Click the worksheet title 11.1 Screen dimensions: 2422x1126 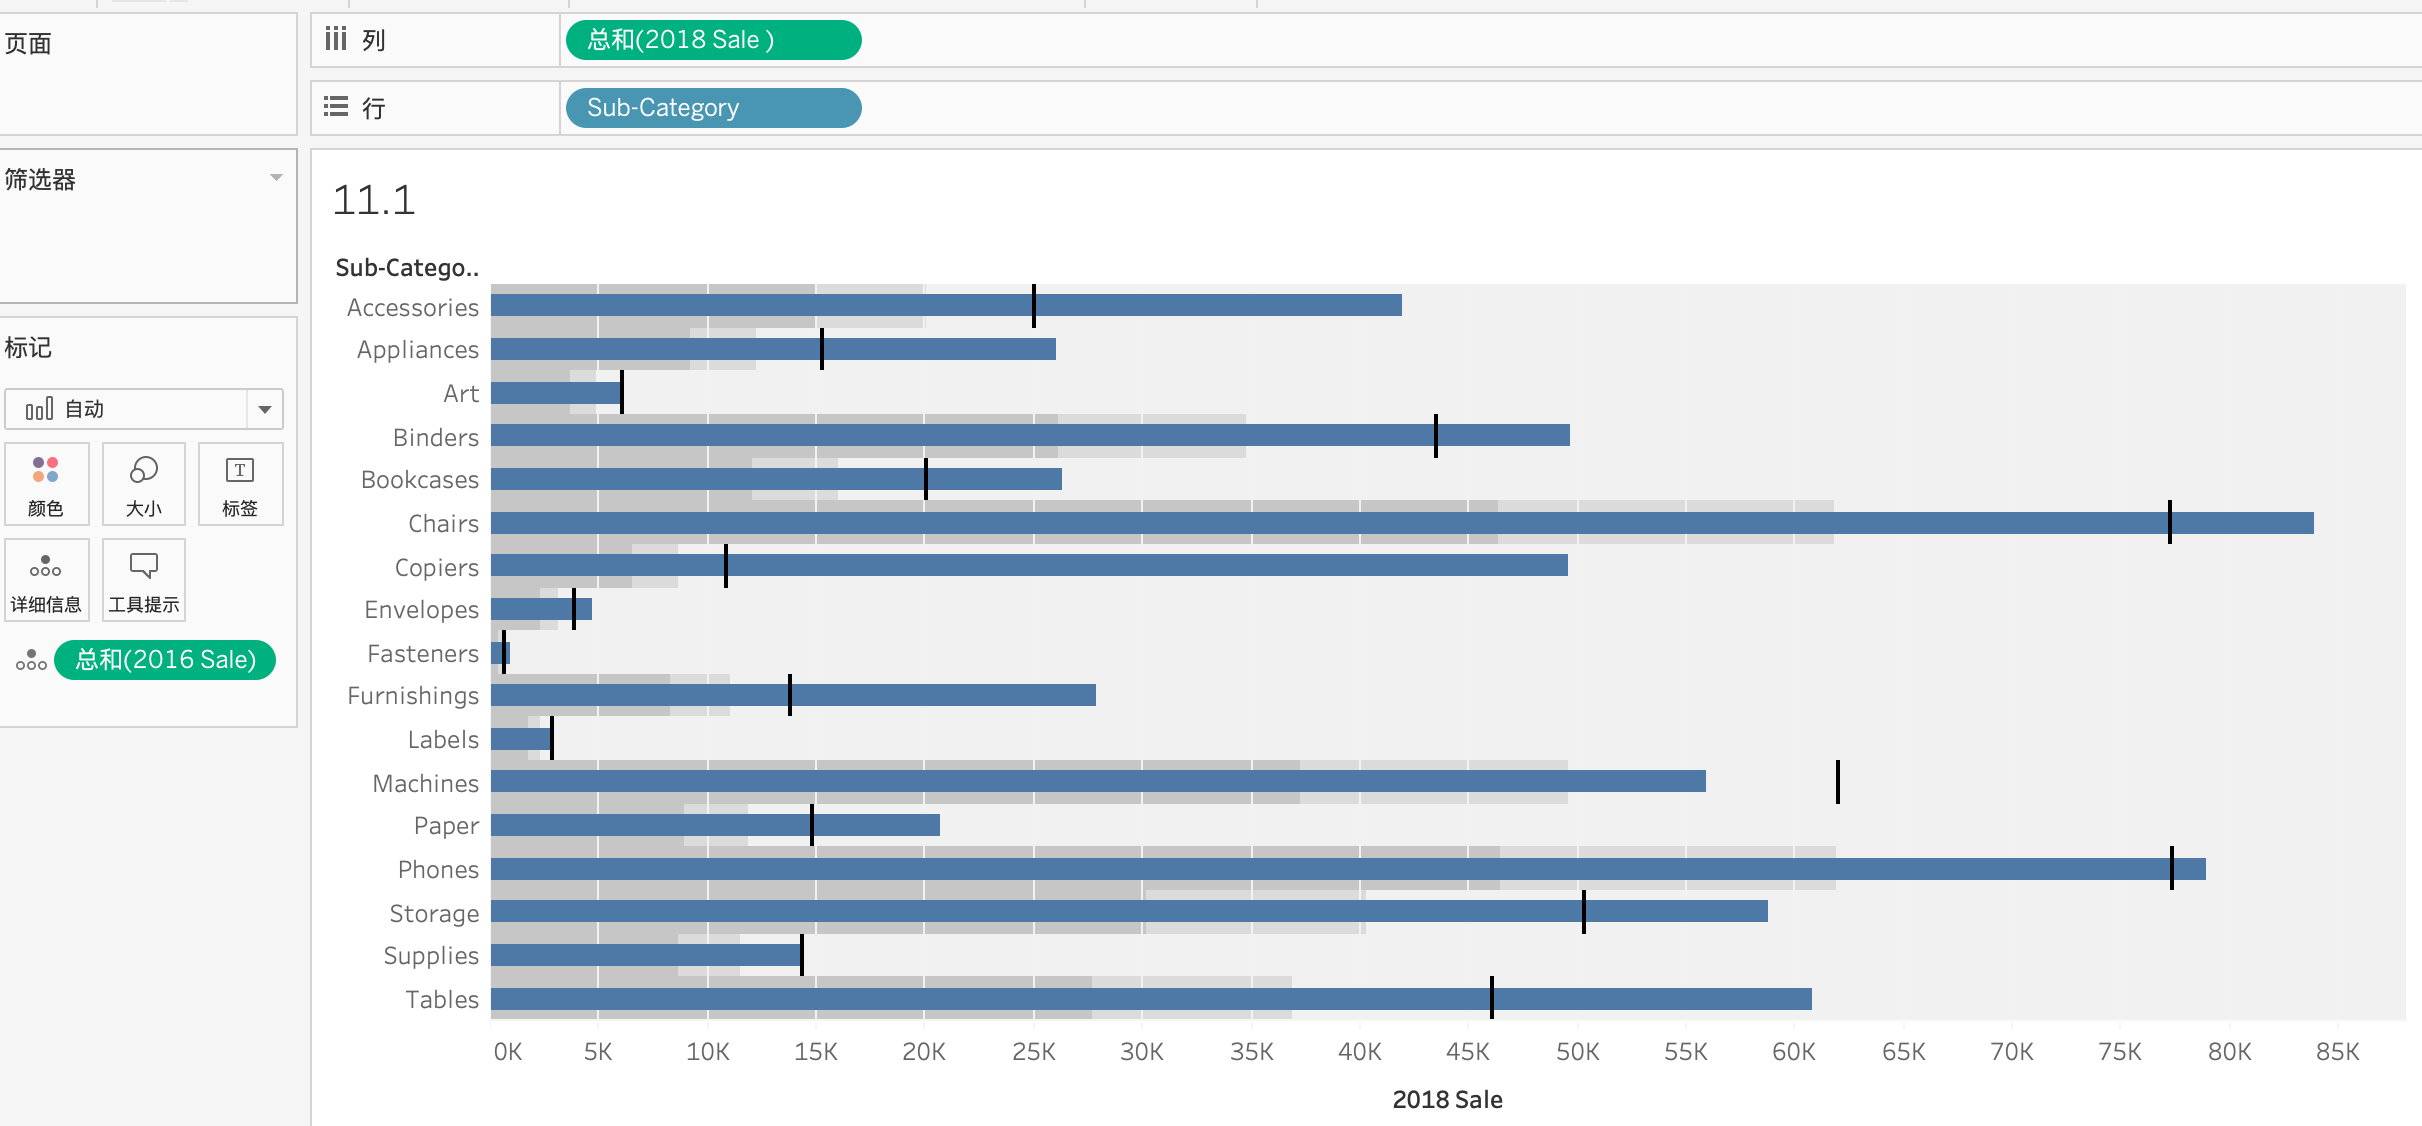[373, 200]
